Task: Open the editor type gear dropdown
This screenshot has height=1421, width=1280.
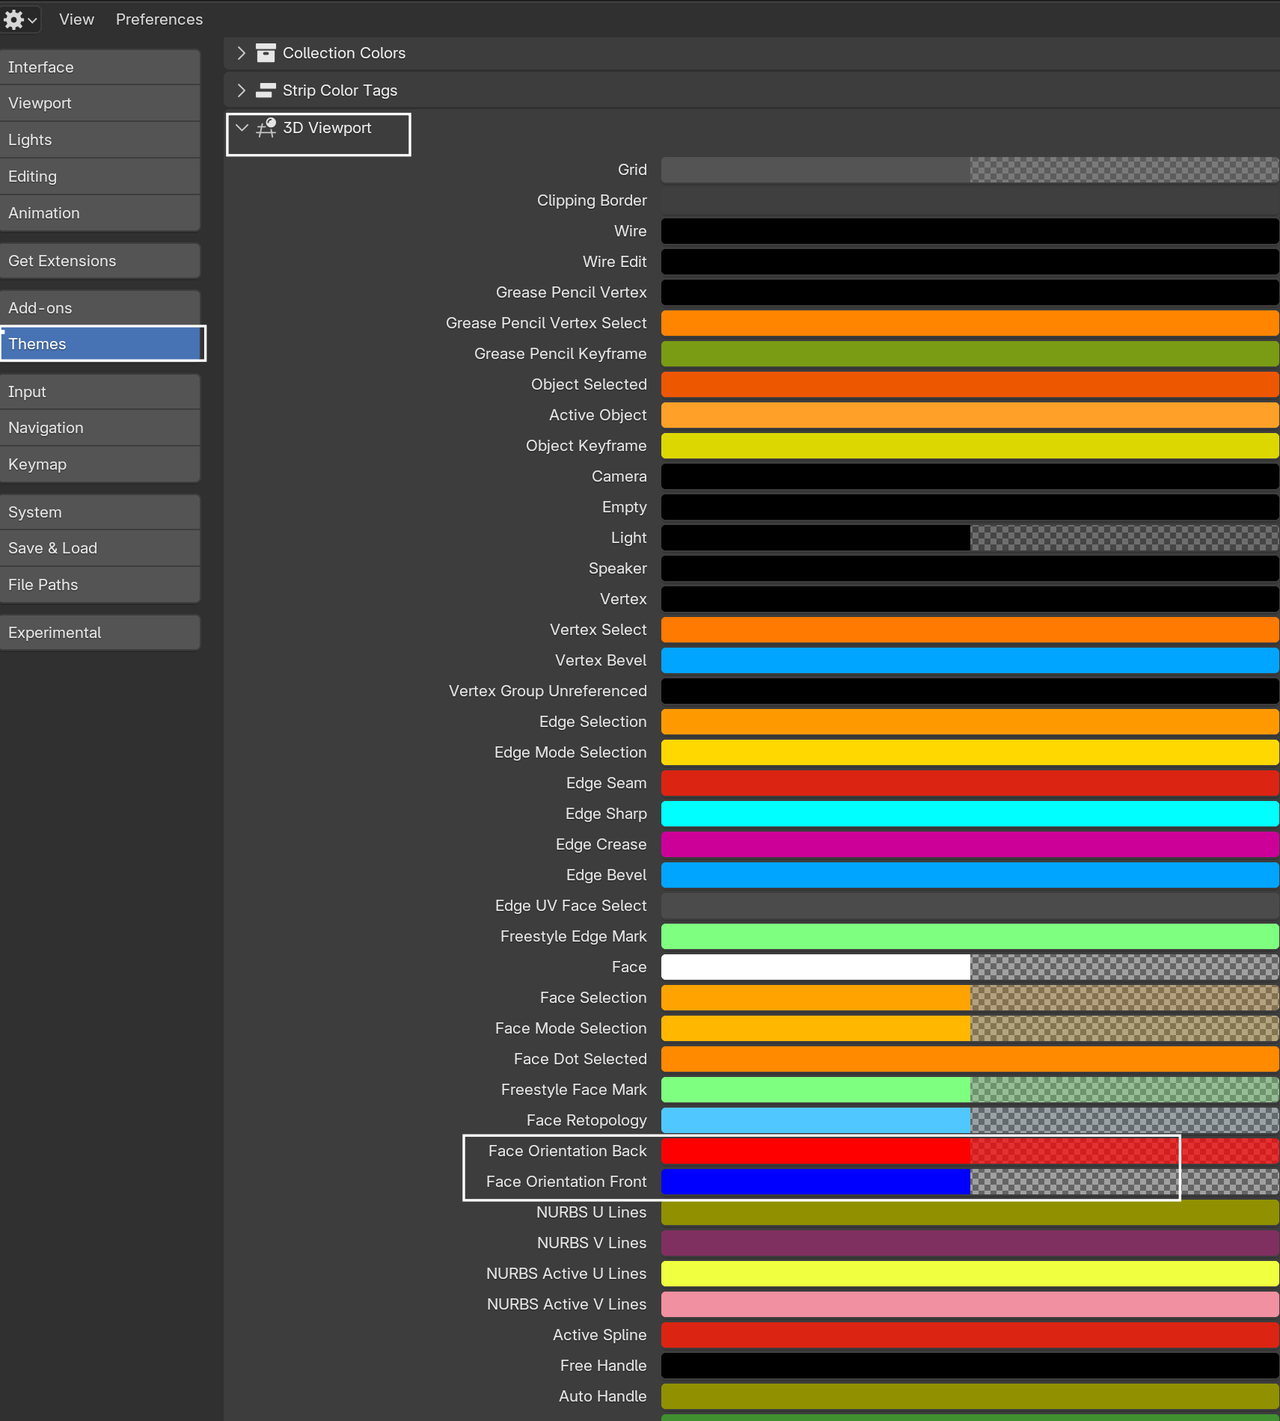Action: coord(20,19)
